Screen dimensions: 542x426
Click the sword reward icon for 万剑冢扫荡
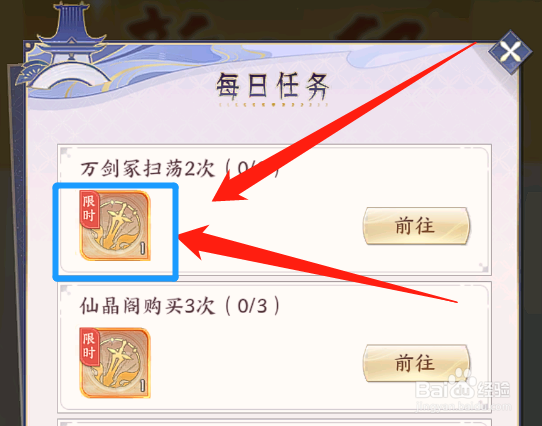(x=115, y=225)
